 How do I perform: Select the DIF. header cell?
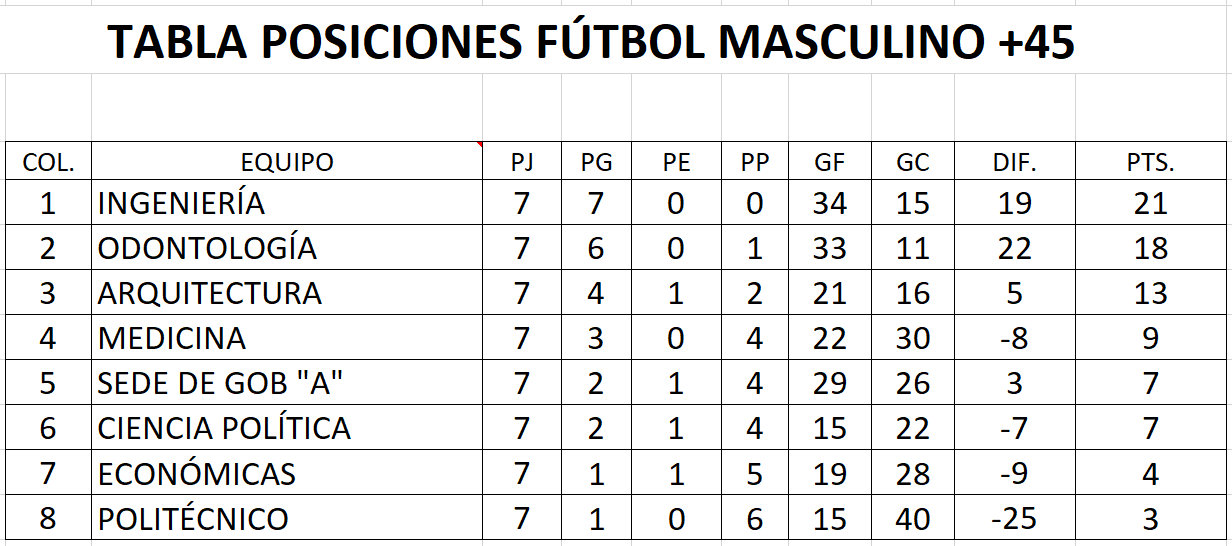pyautogui.click(x=1014, y=161)
